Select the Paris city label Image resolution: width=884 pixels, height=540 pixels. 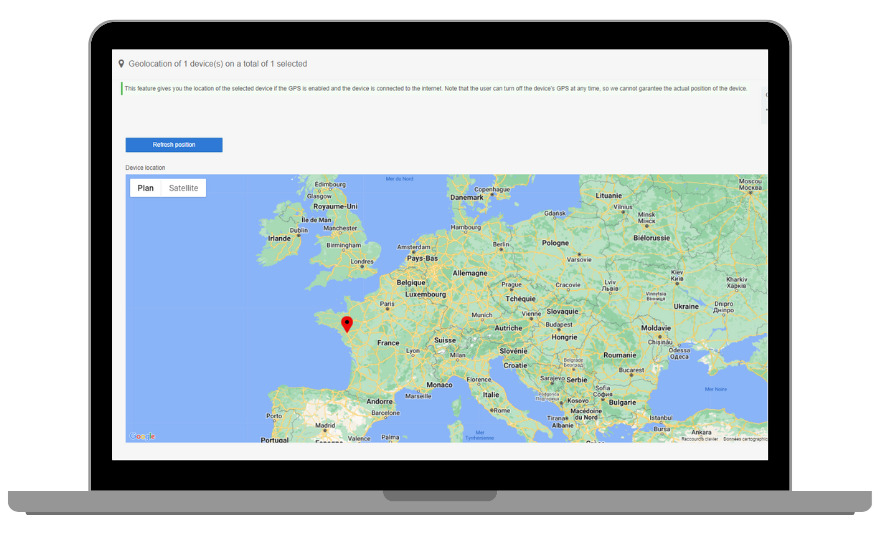coord(387,304)
